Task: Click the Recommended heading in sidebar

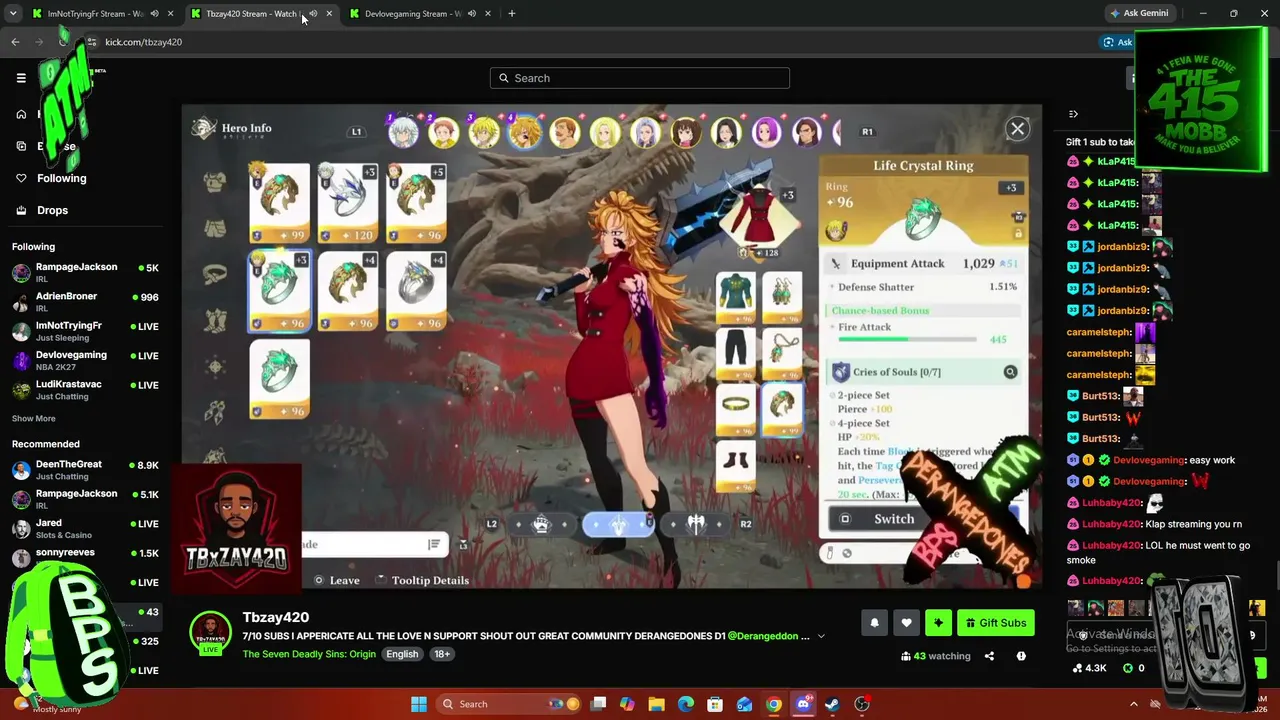Action: click(x=45, y=444)
